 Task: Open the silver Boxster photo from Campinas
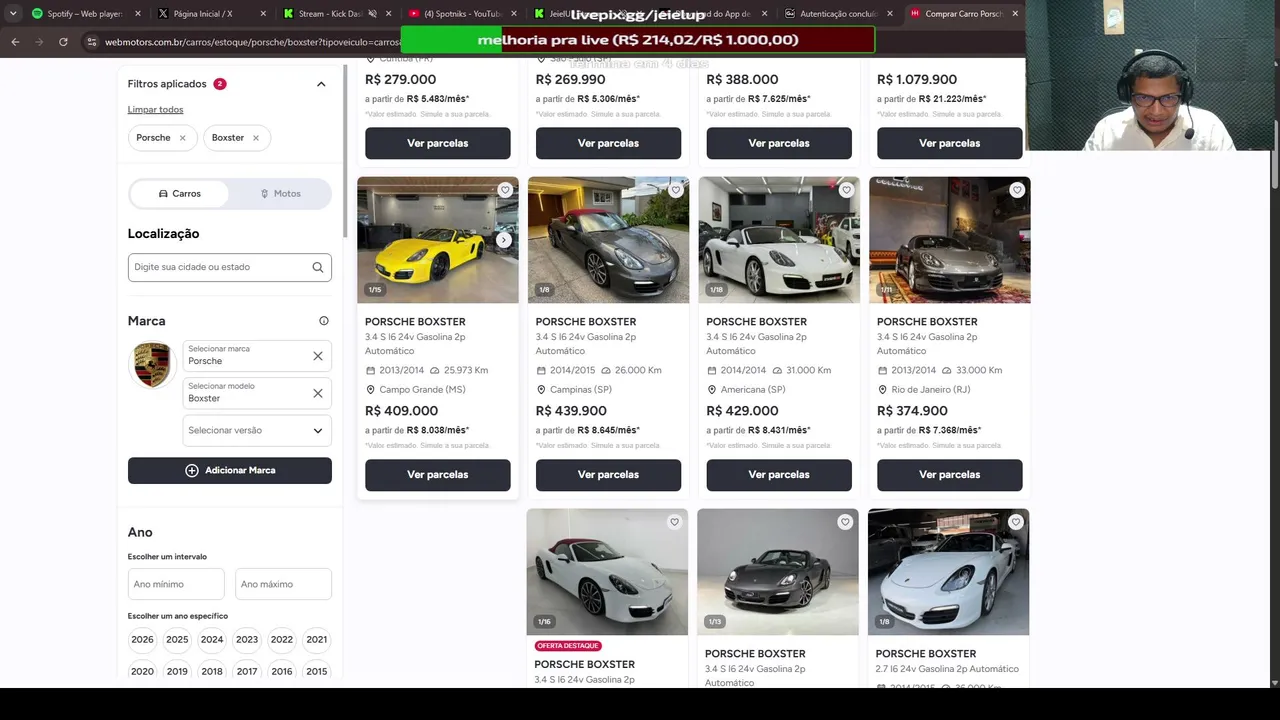(608, 240)
